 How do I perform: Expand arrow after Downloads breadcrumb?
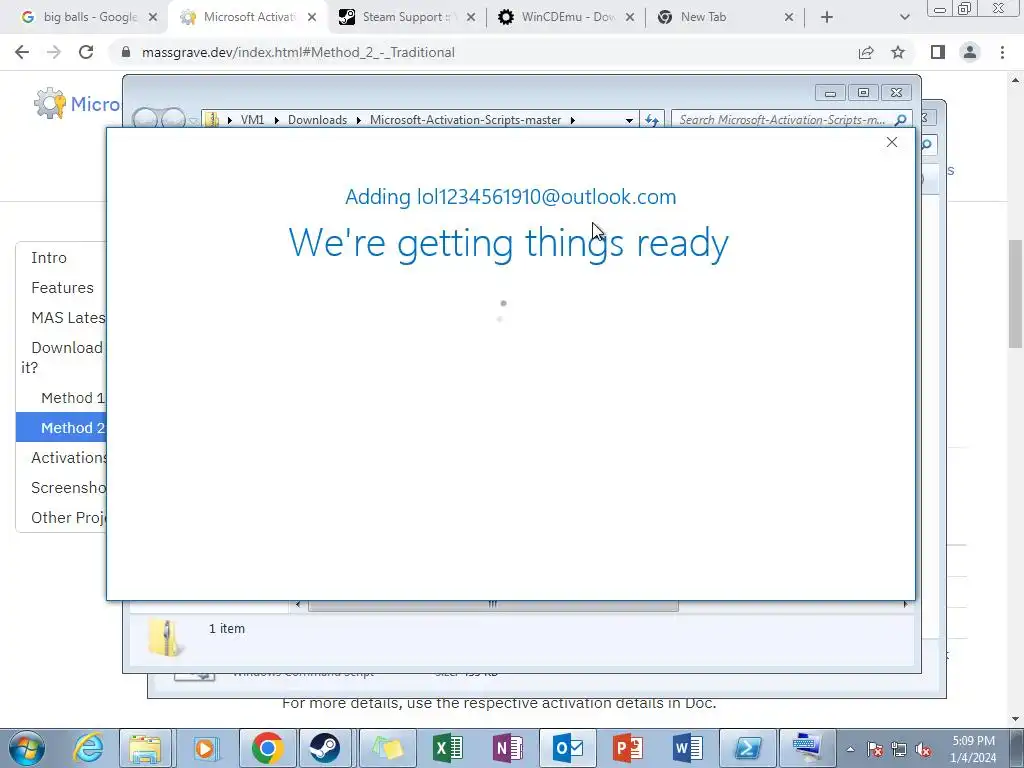[x=359, y=120]
